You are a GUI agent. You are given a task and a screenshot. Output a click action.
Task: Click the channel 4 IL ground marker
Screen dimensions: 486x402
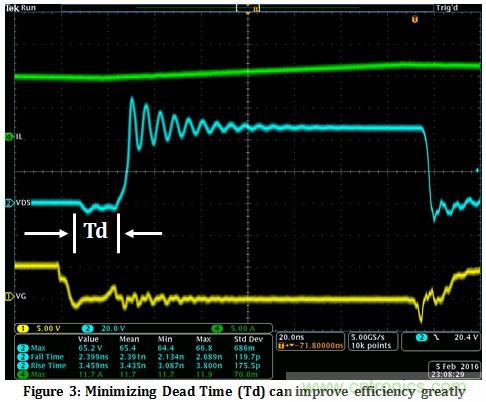tap(9, 137)
